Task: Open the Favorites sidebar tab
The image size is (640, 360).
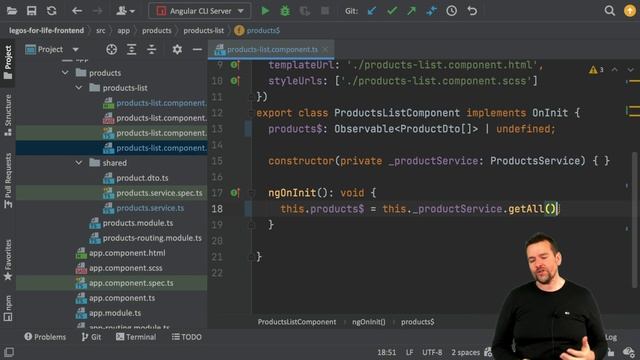Action: 8,260
